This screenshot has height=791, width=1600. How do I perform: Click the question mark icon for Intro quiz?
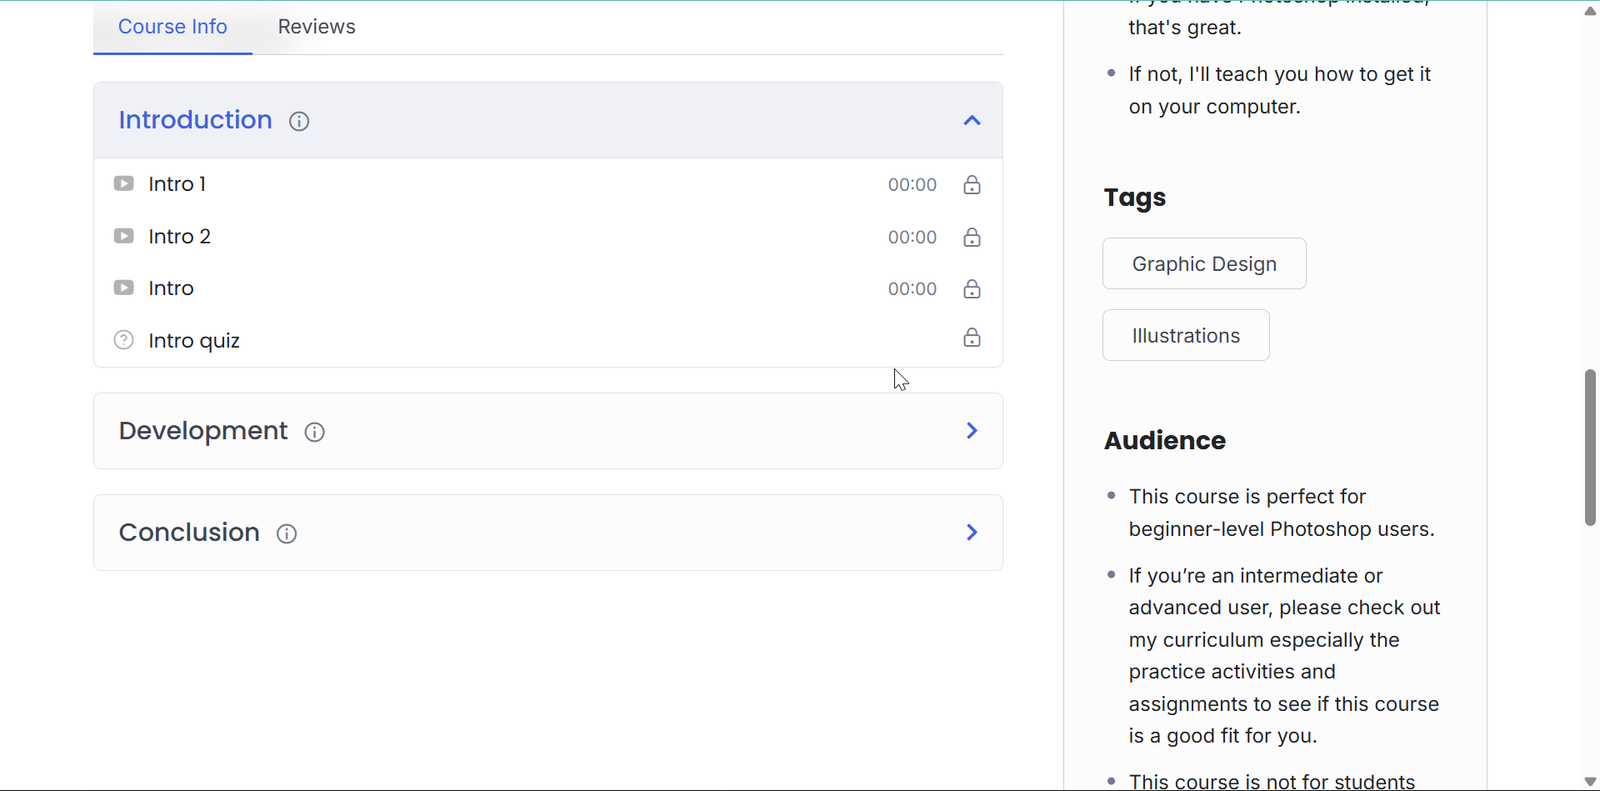[124, 340]
